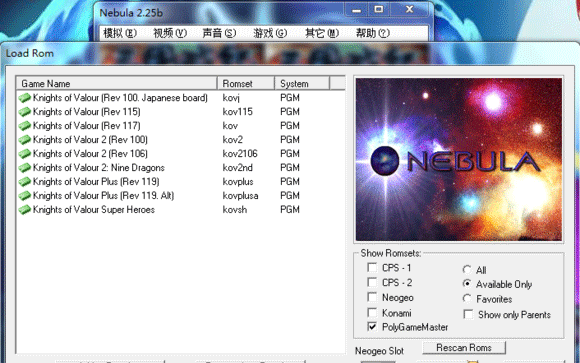Click the ROM icon for Nine Dragons entry

click(x=25, y=168)
